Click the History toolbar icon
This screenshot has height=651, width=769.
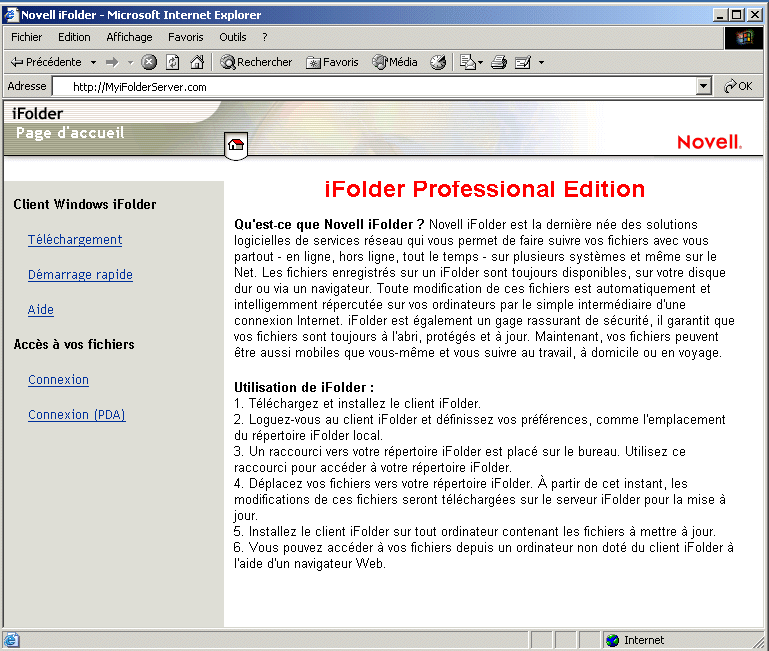coord(438,62)
